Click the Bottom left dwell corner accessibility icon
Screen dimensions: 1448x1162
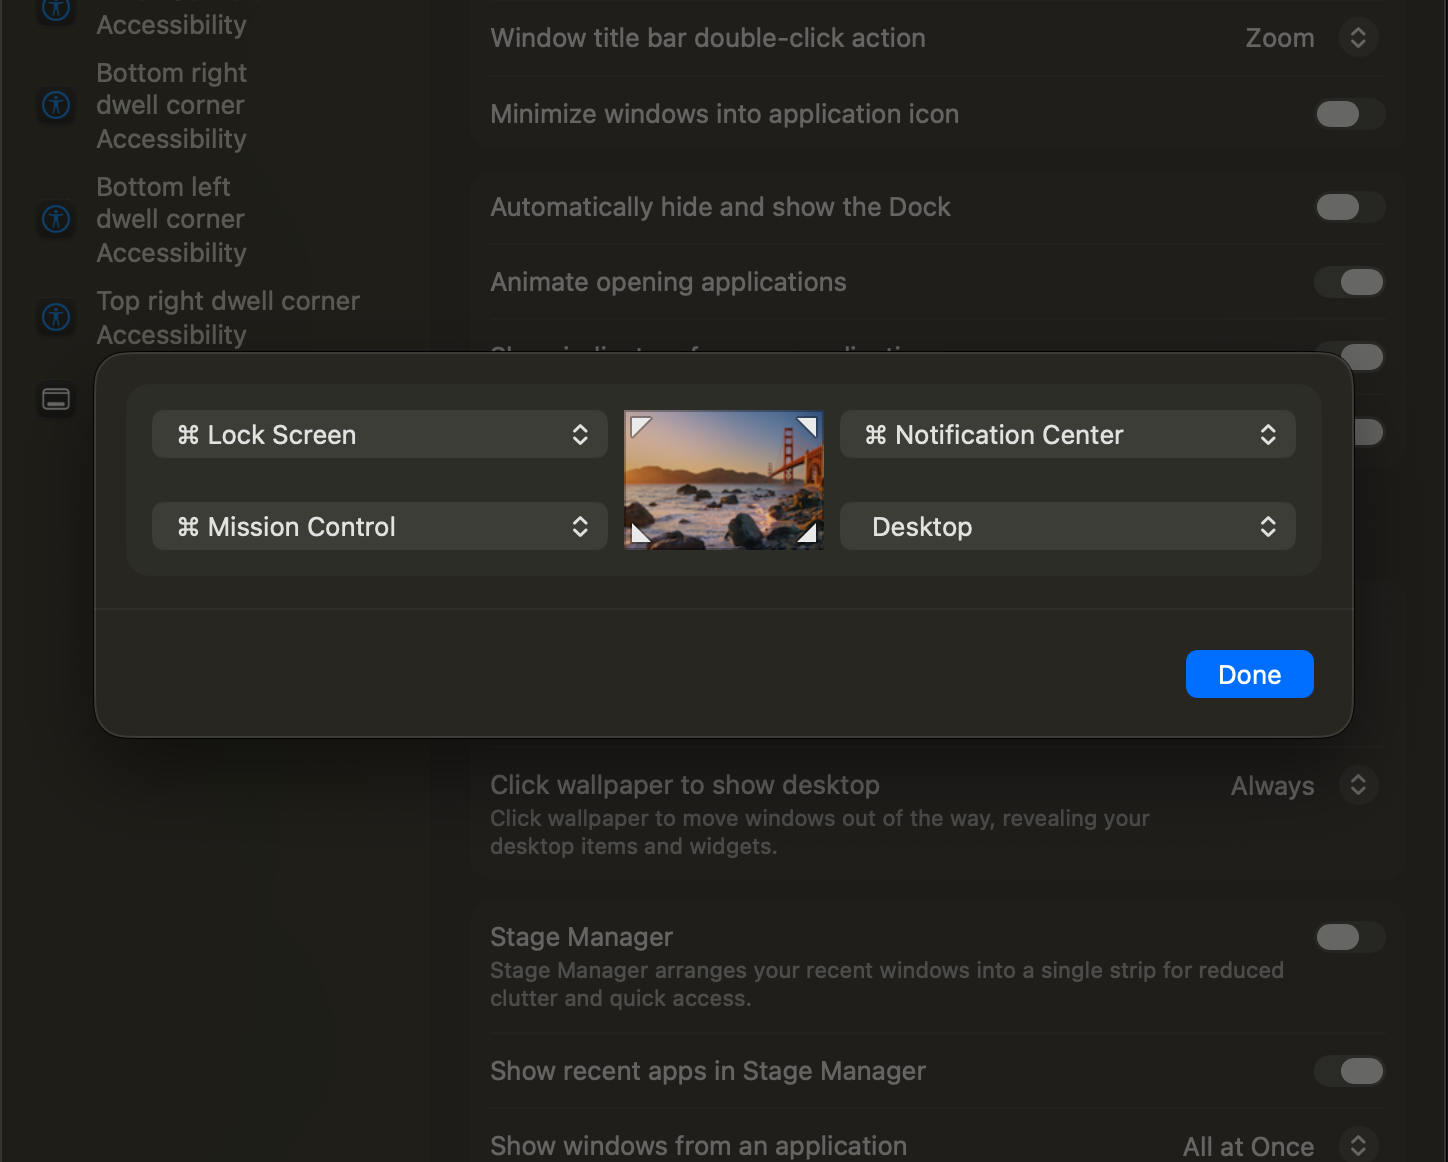click(56, 219)
